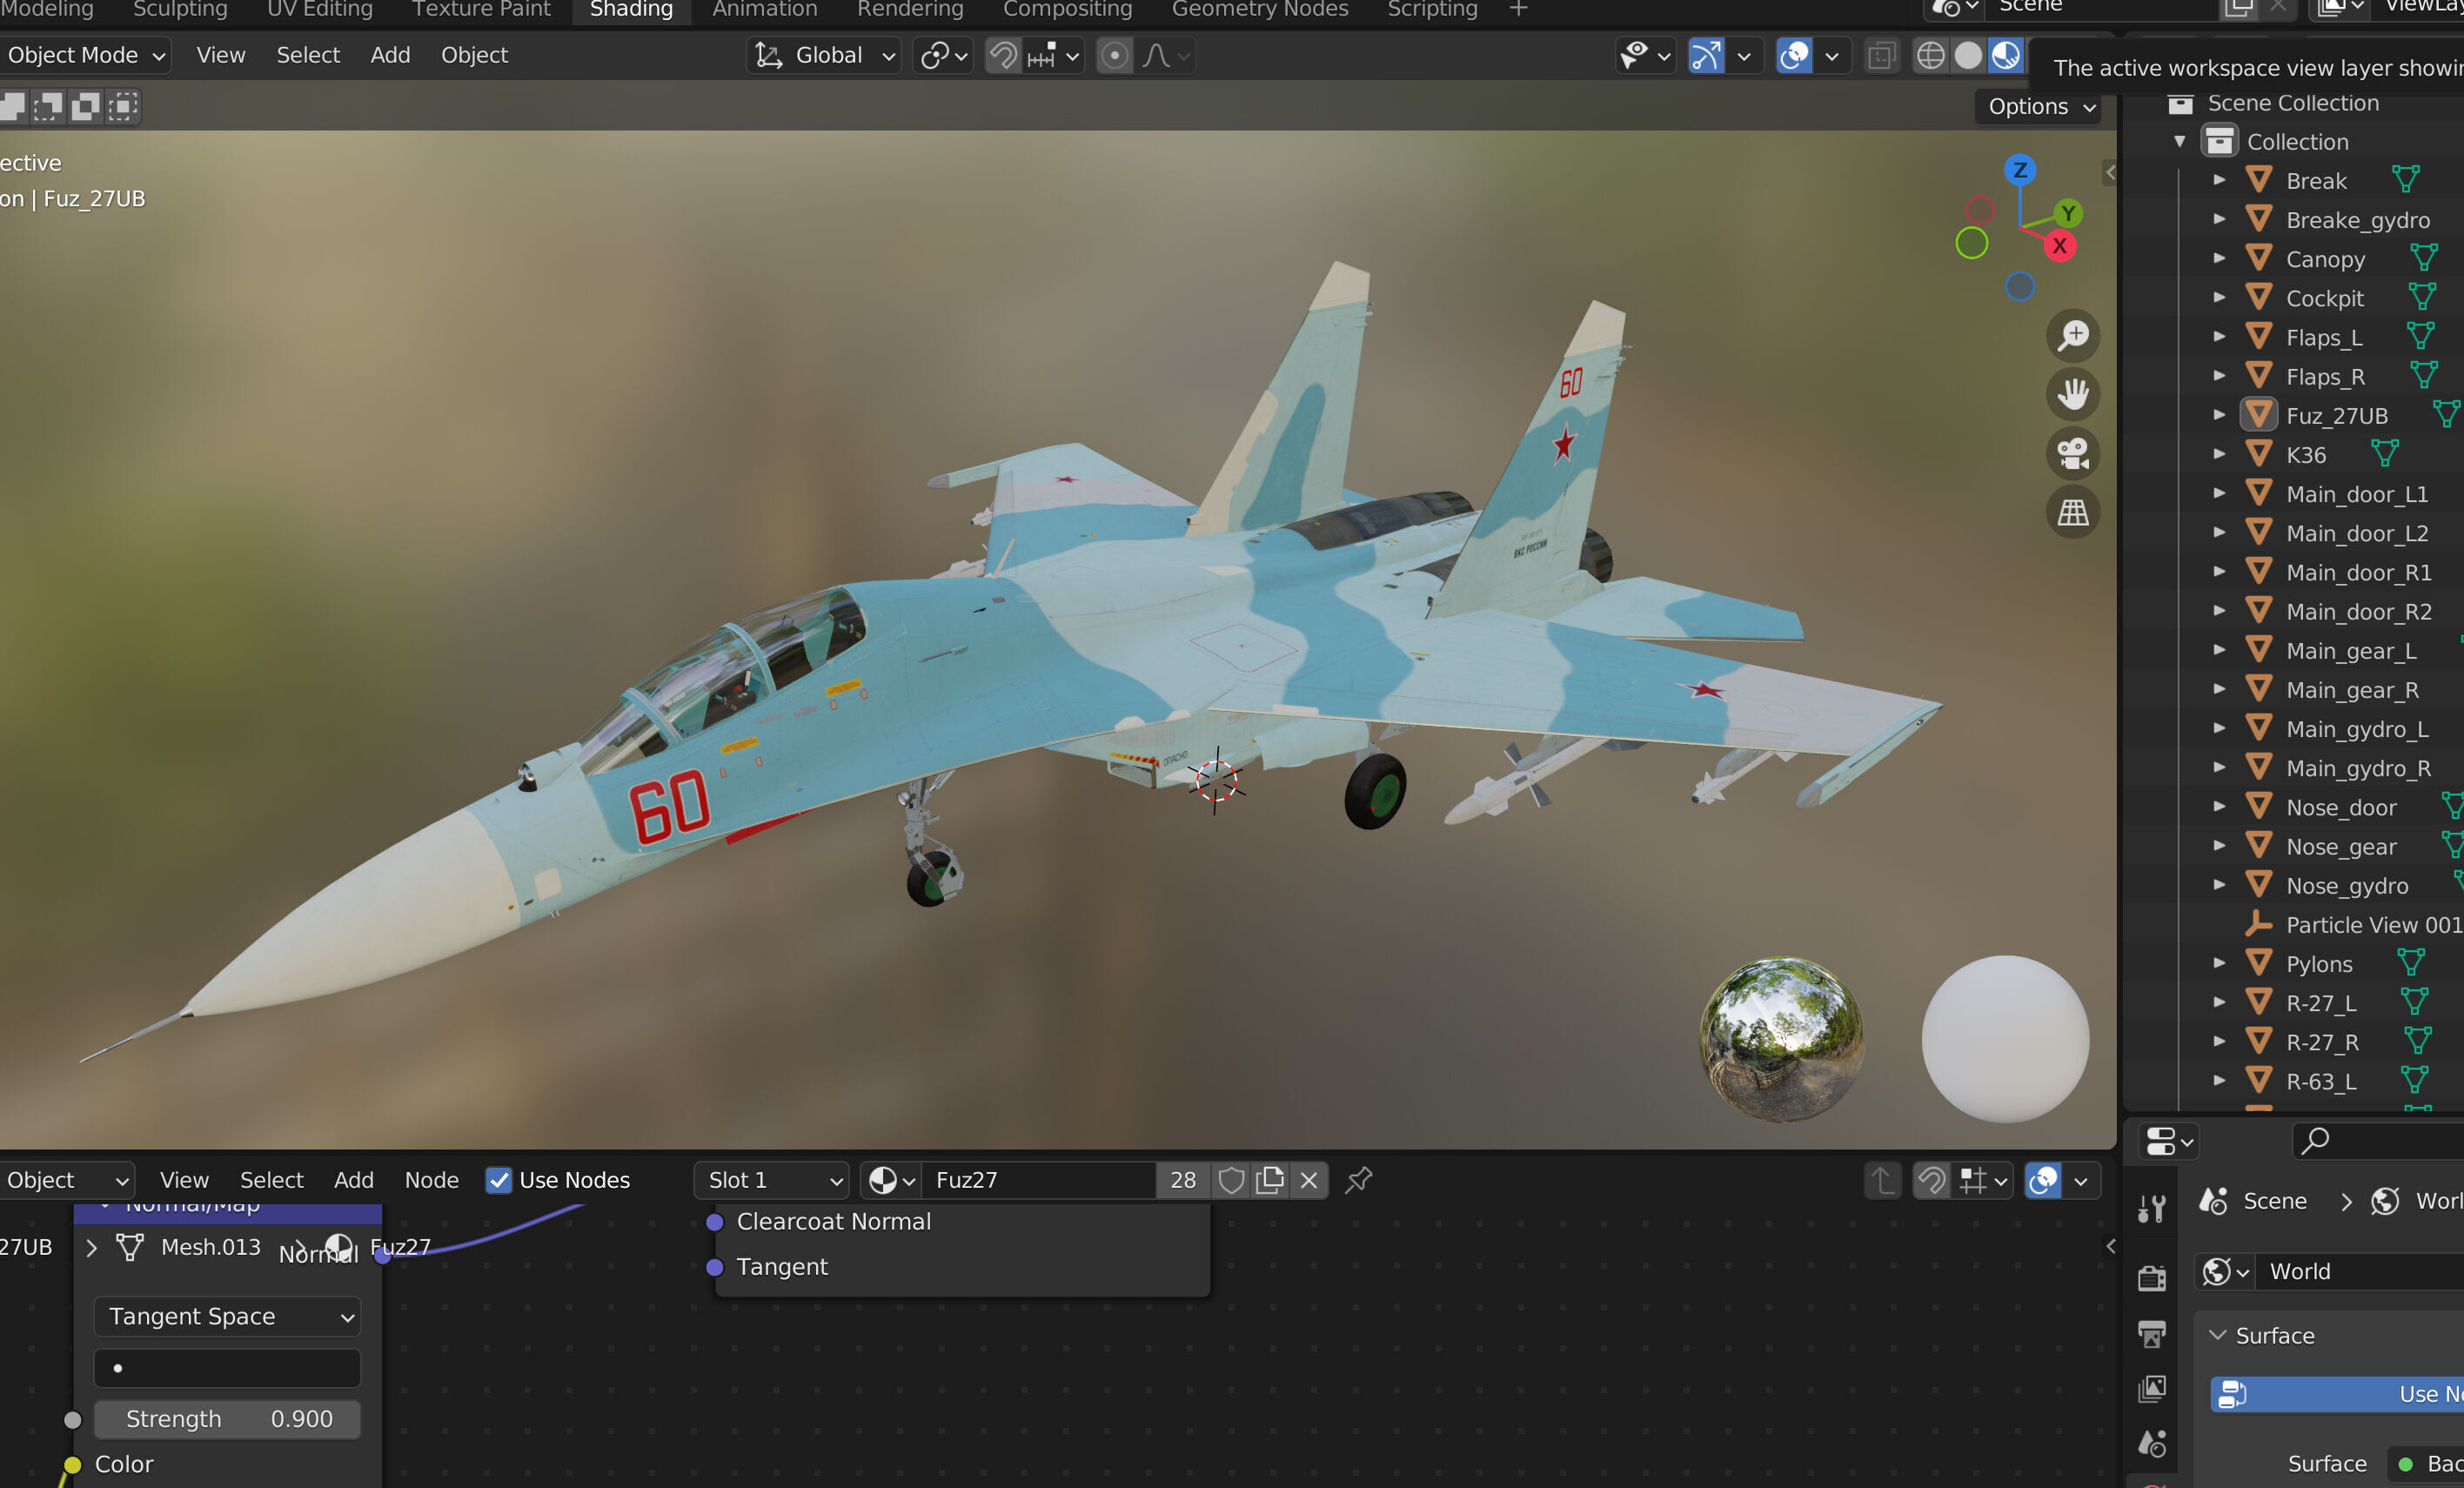Open the View Layer properties tab
The image size is (2464, 1488).
tap(2152, 1388)
